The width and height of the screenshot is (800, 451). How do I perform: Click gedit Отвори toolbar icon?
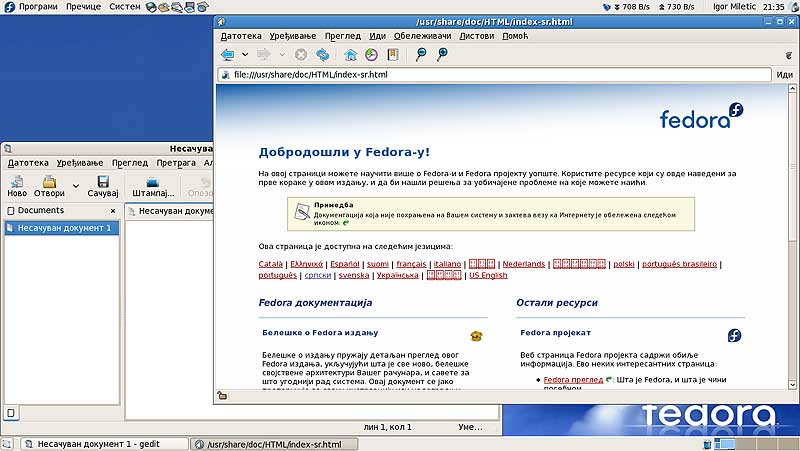[x=49, y=186]
